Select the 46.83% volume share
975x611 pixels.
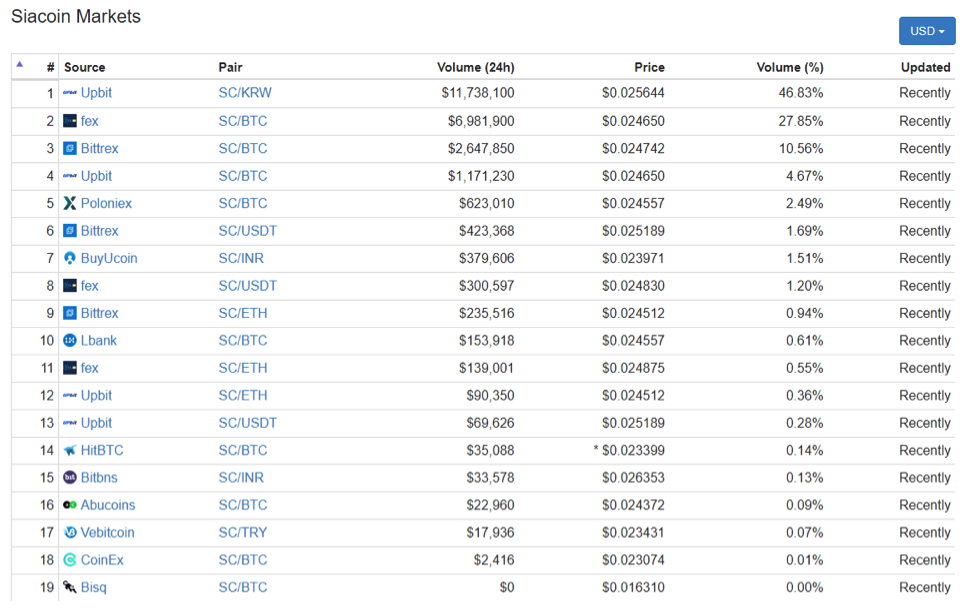(x=801, y=93)
